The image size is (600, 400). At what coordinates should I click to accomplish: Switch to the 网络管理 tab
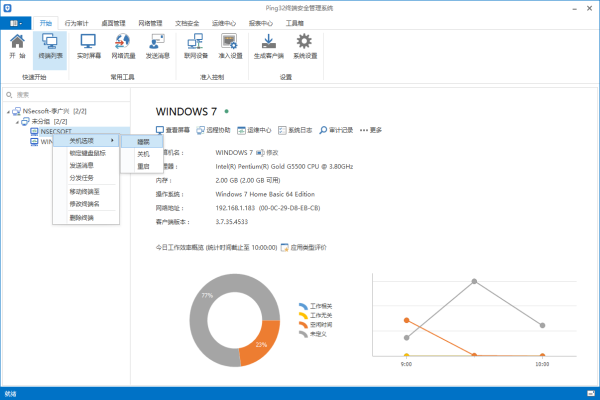[x=150, y=23]
